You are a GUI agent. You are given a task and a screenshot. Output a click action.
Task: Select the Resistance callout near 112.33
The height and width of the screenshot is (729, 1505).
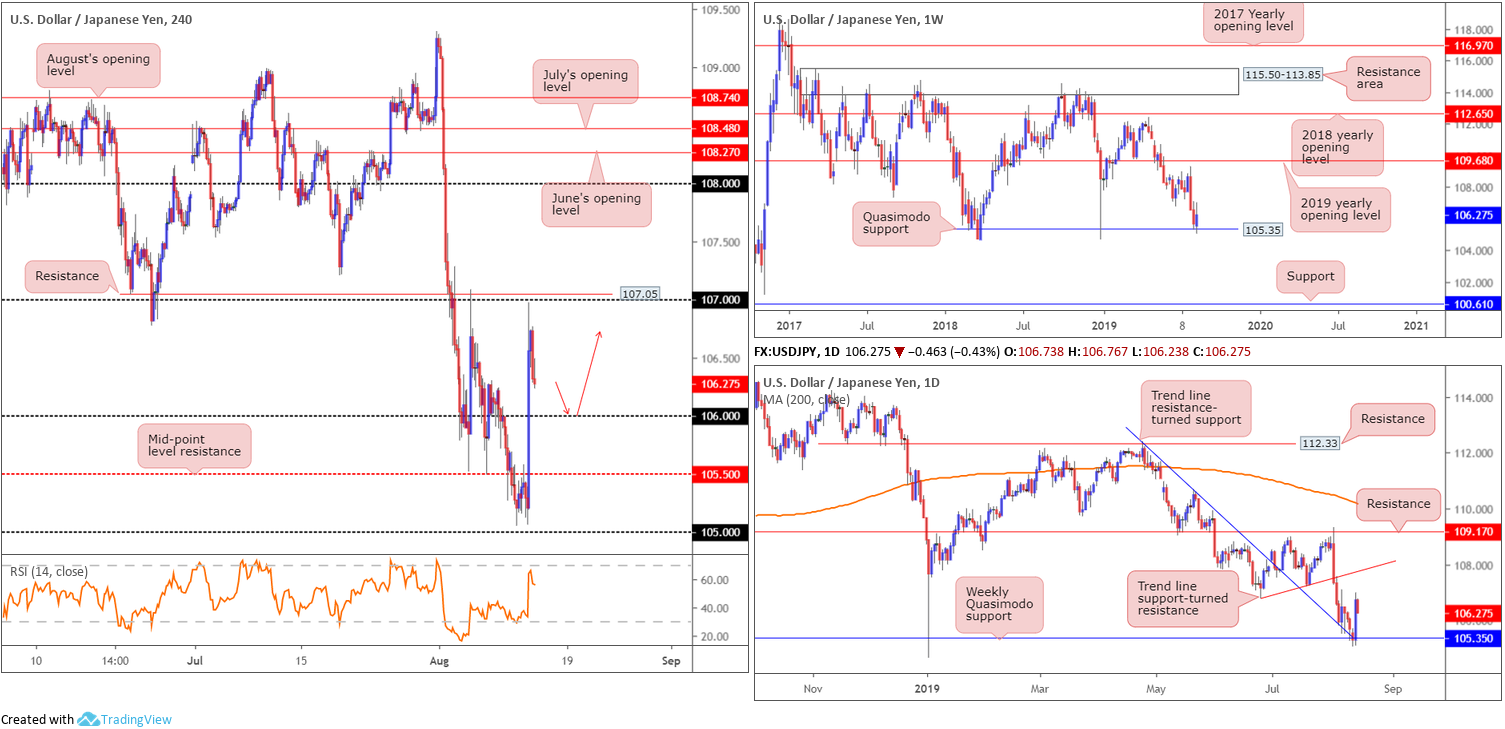point(1392,419)
